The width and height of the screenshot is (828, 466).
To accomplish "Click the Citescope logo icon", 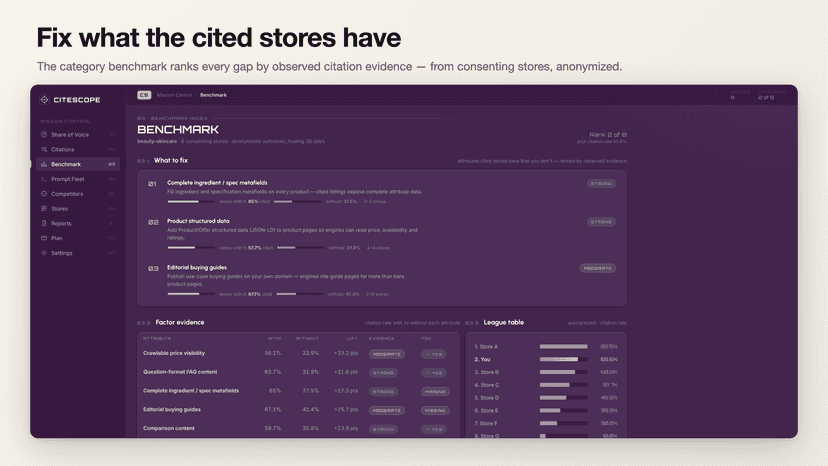I will click(44, 99).
